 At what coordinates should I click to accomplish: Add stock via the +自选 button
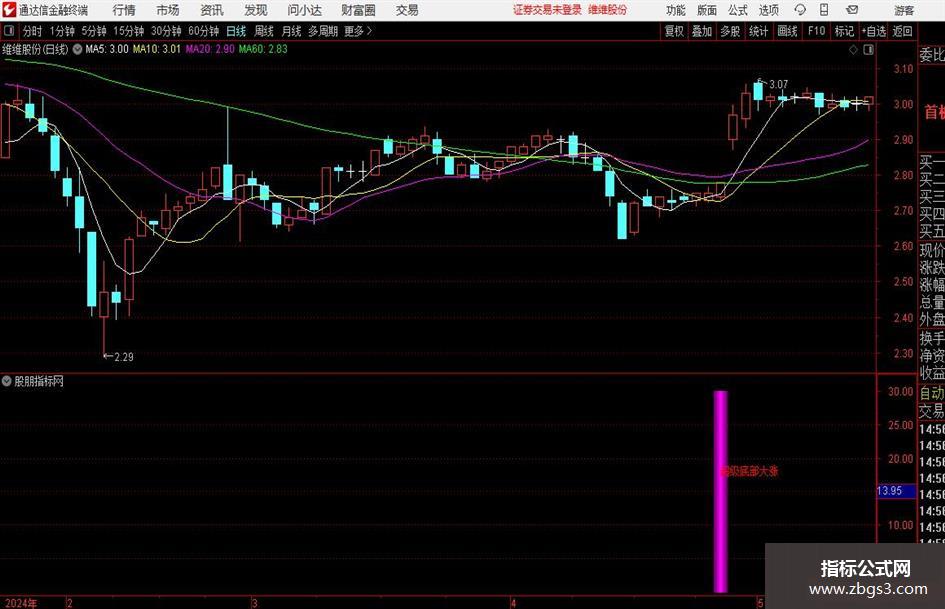pos(873,31)
